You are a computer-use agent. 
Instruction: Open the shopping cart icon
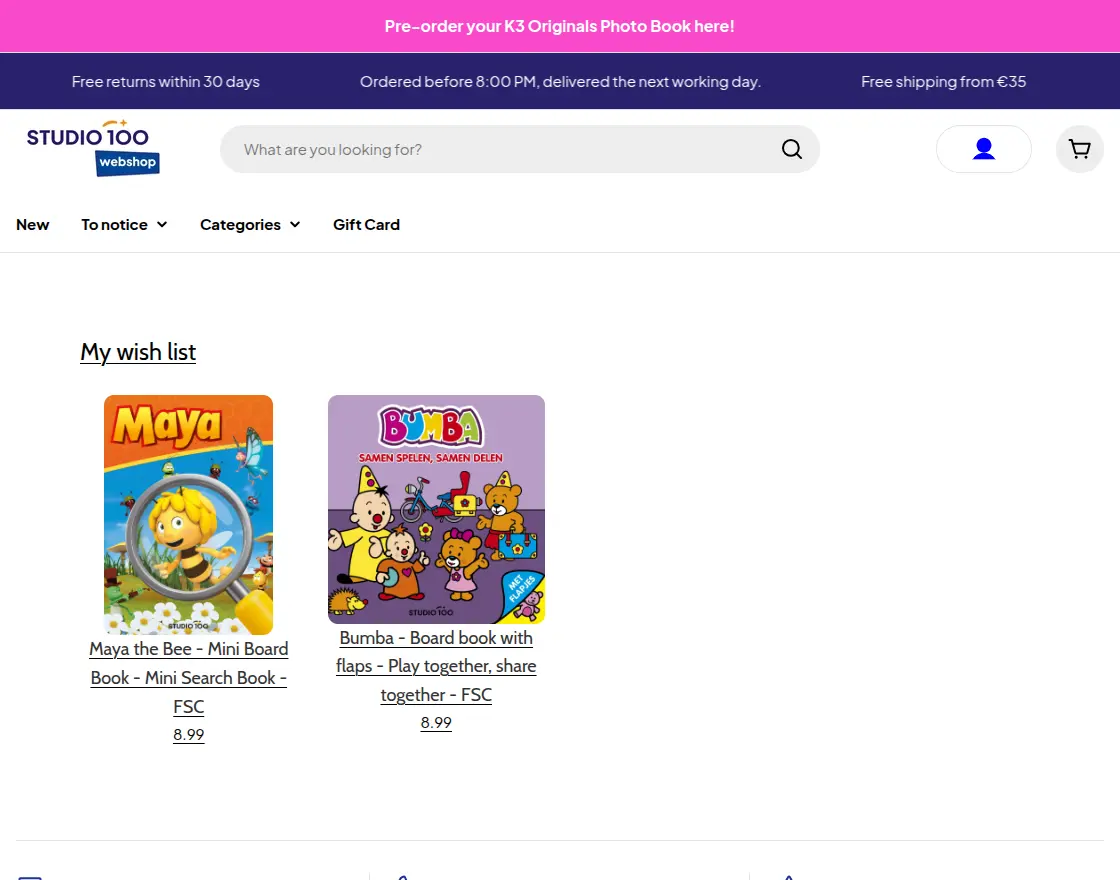point(1079,149)
